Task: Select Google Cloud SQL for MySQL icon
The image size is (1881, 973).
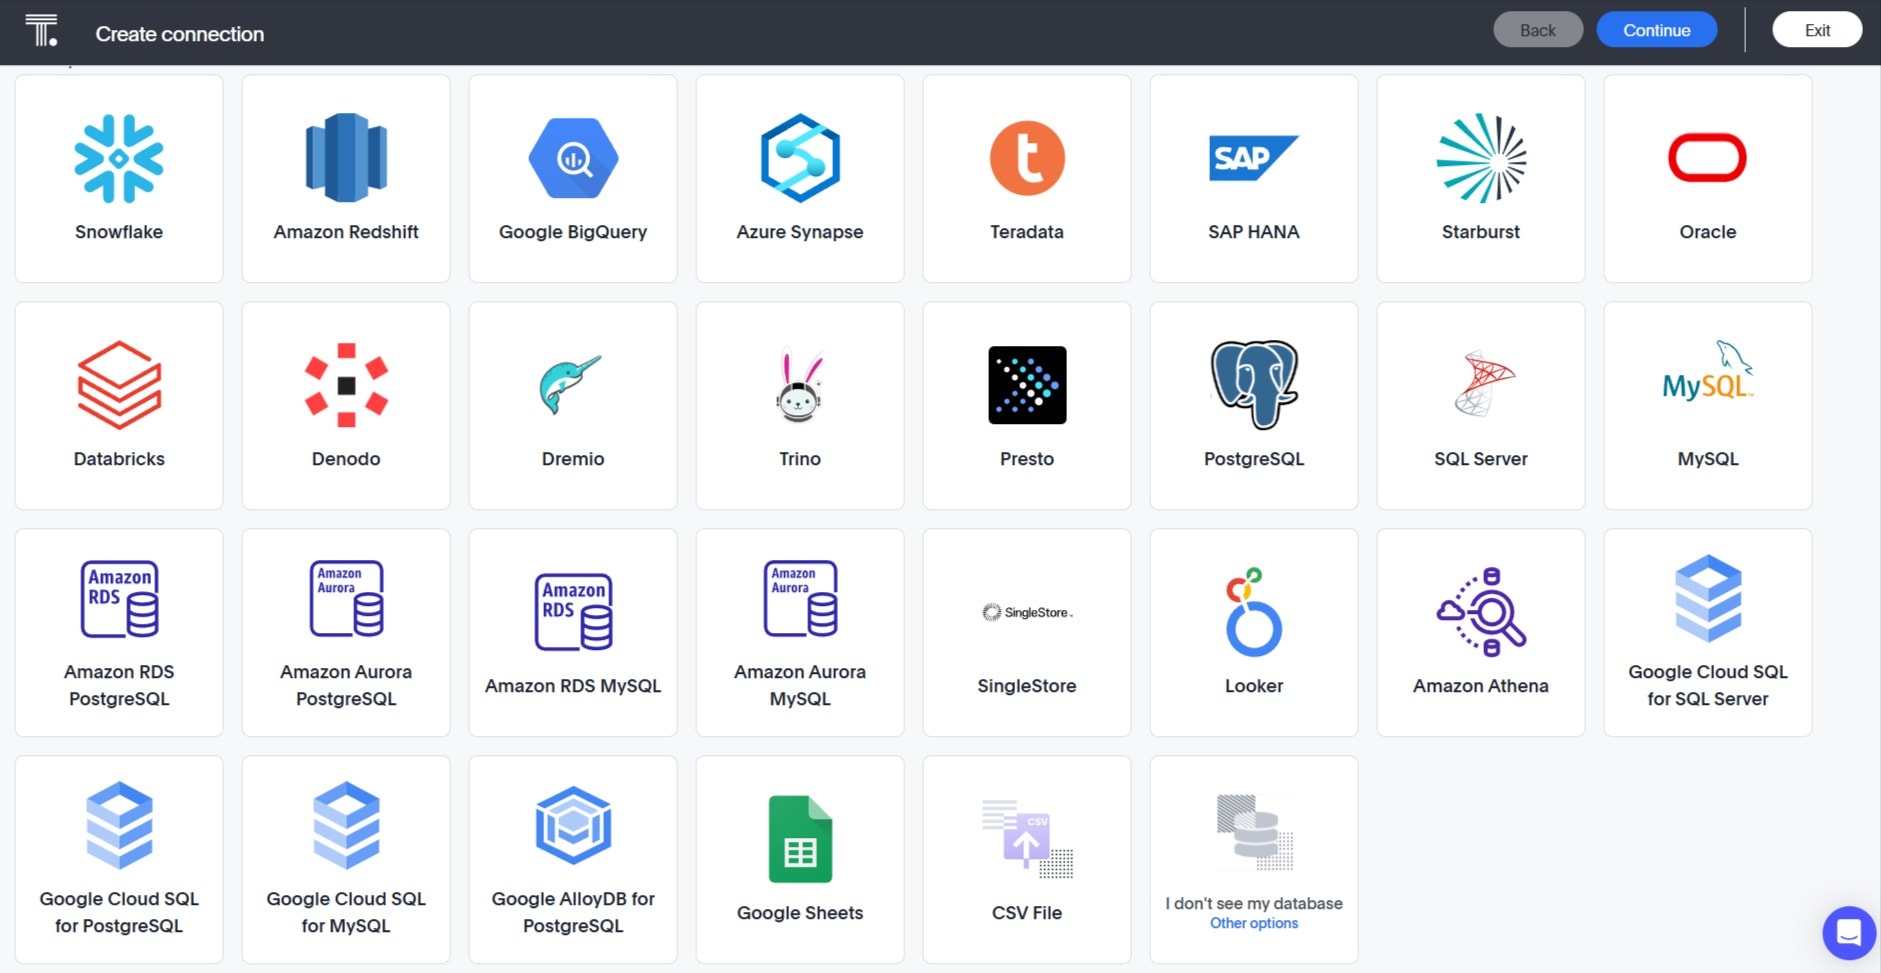Action: (x=346, y=826)
